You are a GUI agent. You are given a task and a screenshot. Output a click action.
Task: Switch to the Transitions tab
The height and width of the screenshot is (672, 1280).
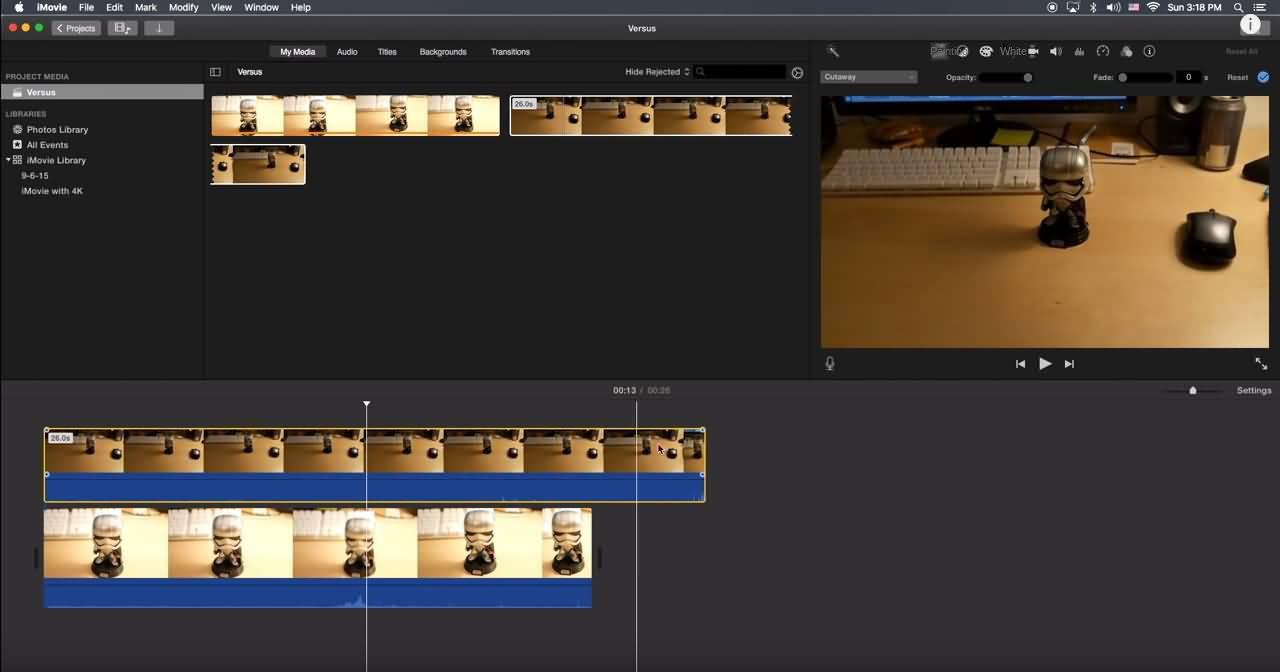click(x=510, y=51)
